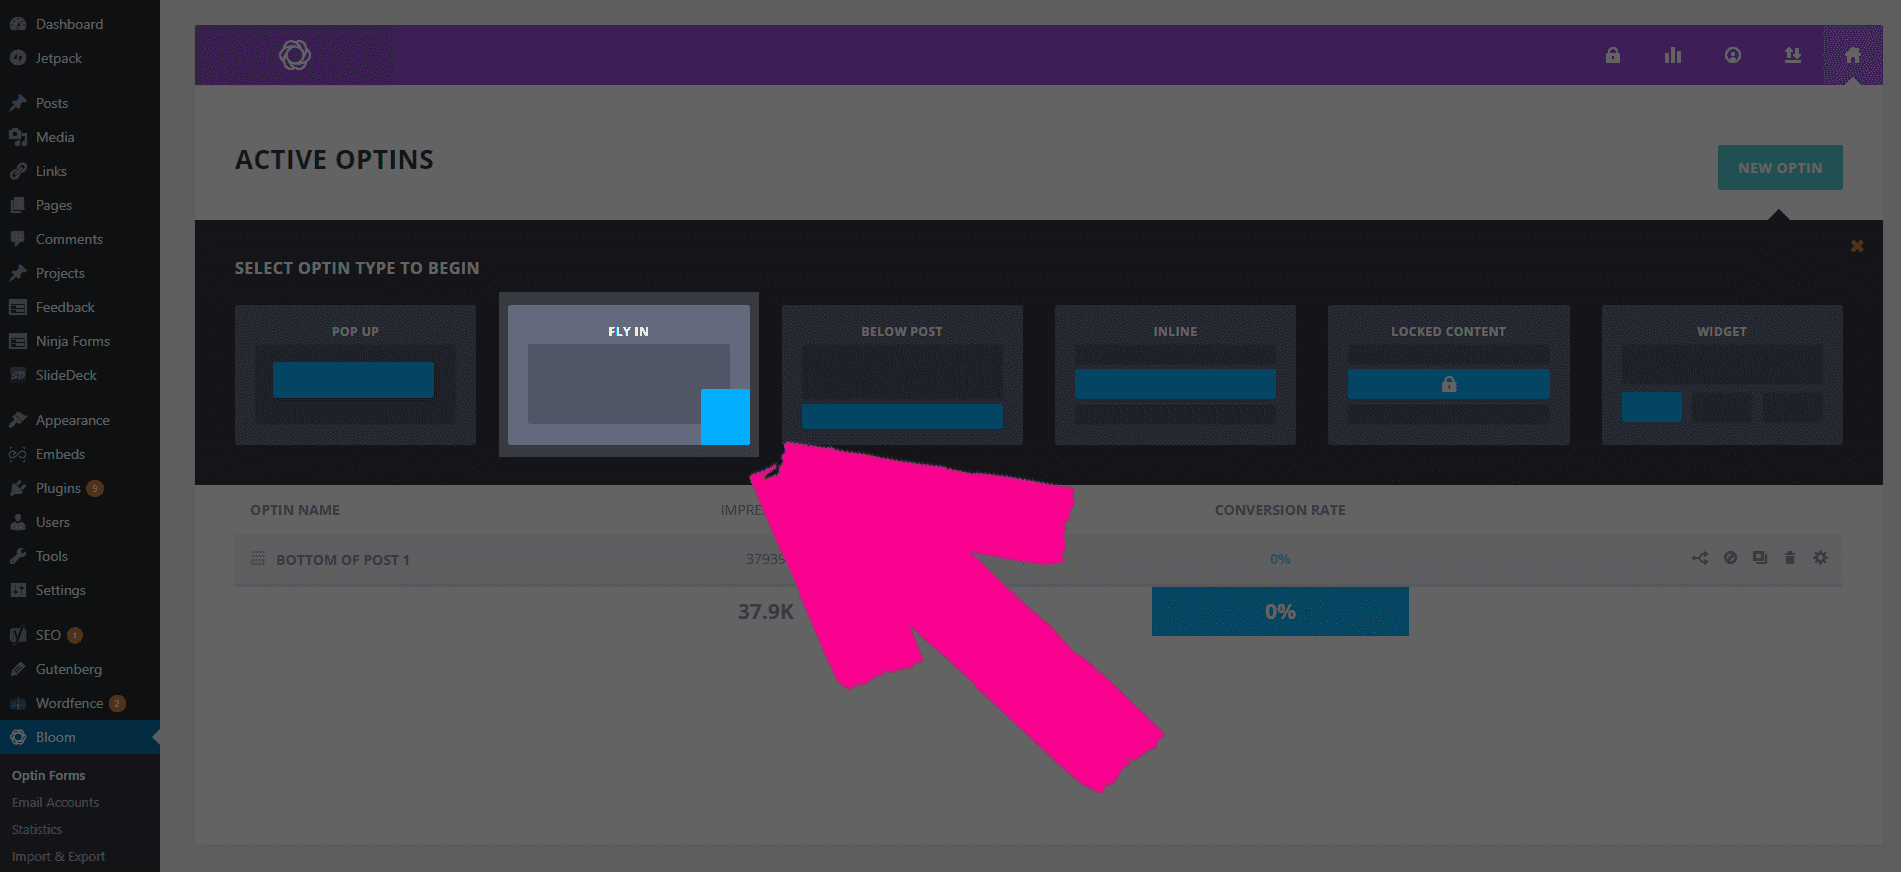Click drag handle beside Bottom of Post 1
This screenshot has height=872, width=1901.
(258, 558)
